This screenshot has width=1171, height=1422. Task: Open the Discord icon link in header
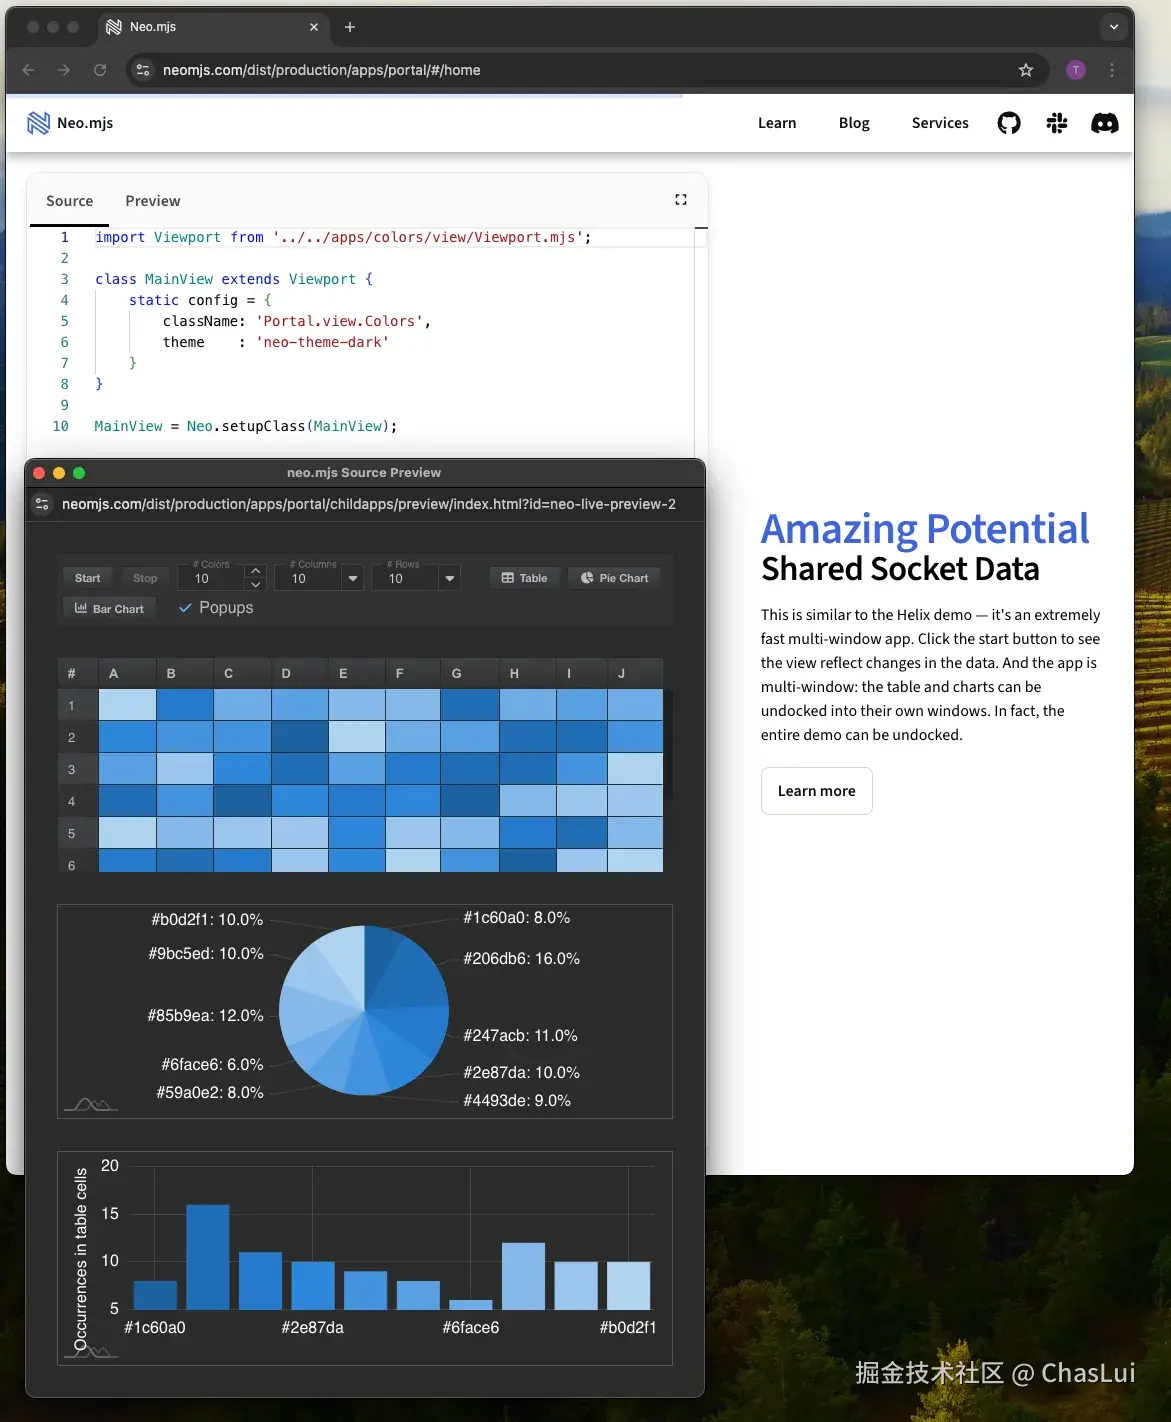[x=1105, y=123]
